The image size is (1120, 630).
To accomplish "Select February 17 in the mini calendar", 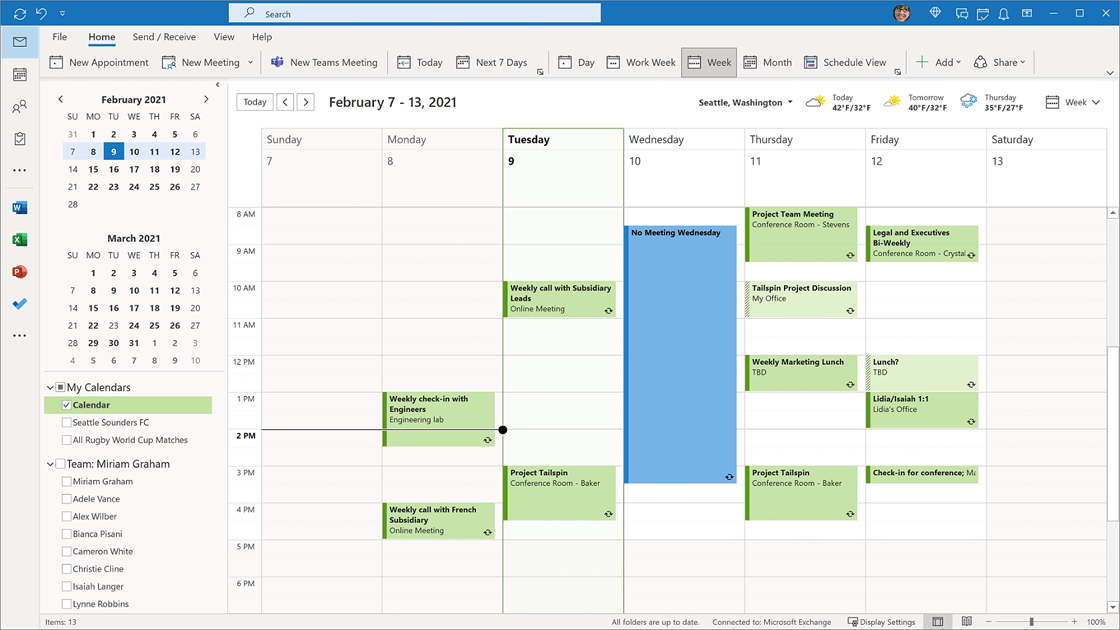I will point(134,169).
